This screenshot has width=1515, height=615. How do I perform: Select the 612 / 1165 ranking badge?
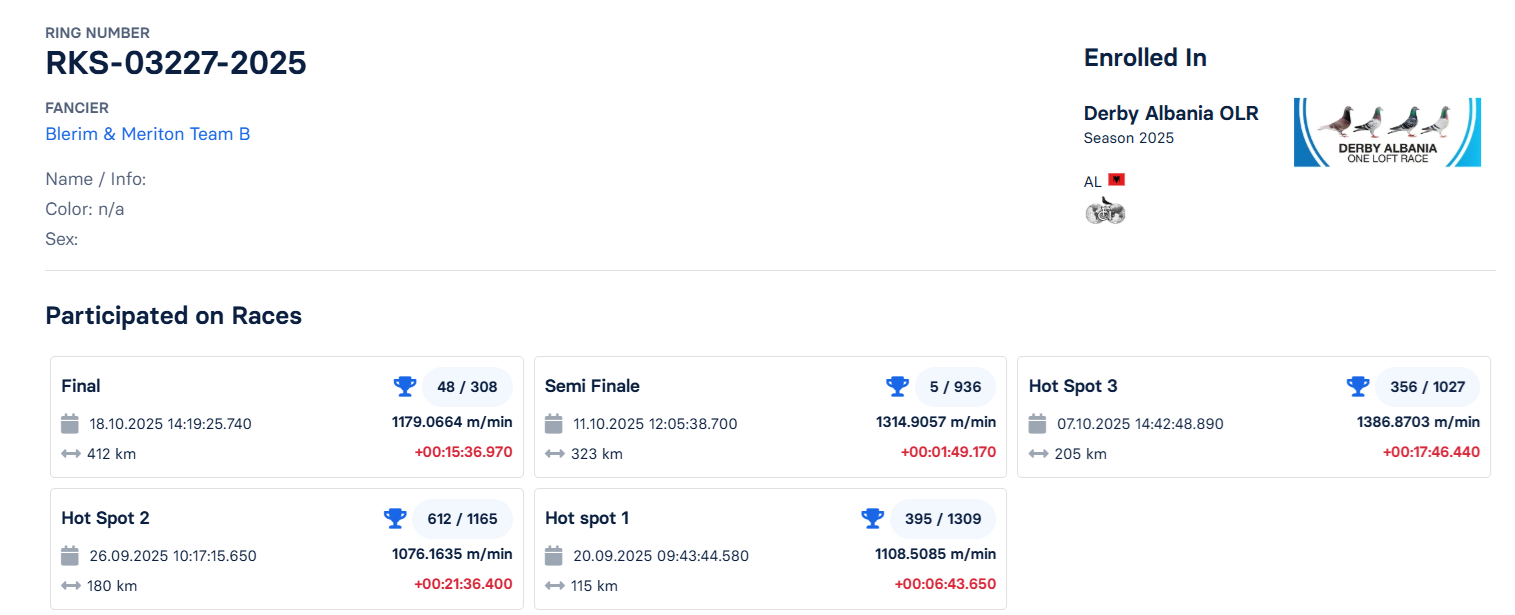click(462, 519)
